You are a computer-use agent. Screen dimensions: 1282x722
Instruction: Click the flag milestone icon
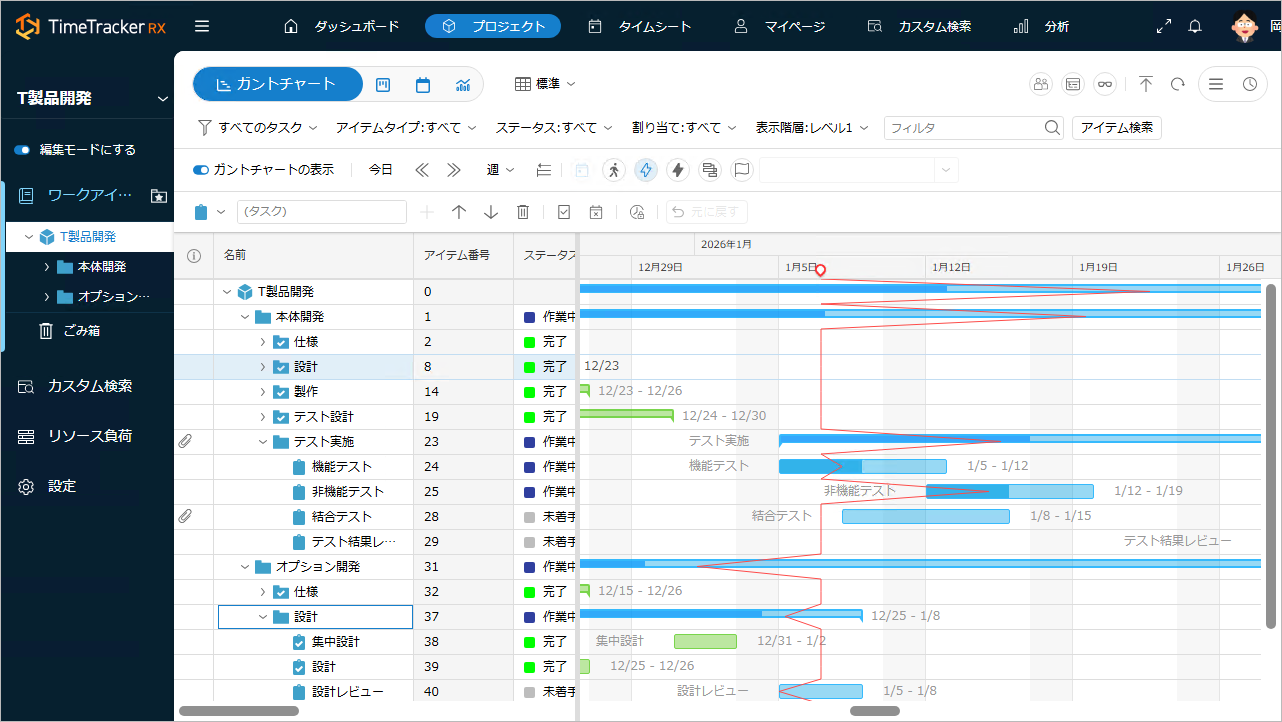741,170
